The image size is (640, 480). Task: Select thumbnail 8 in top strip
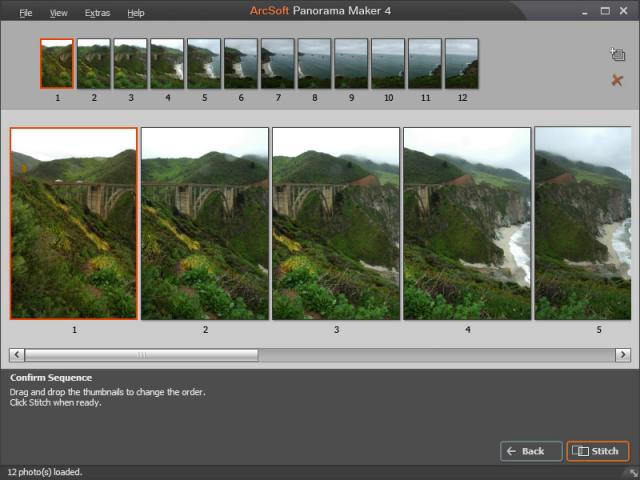tap(314, 63)
